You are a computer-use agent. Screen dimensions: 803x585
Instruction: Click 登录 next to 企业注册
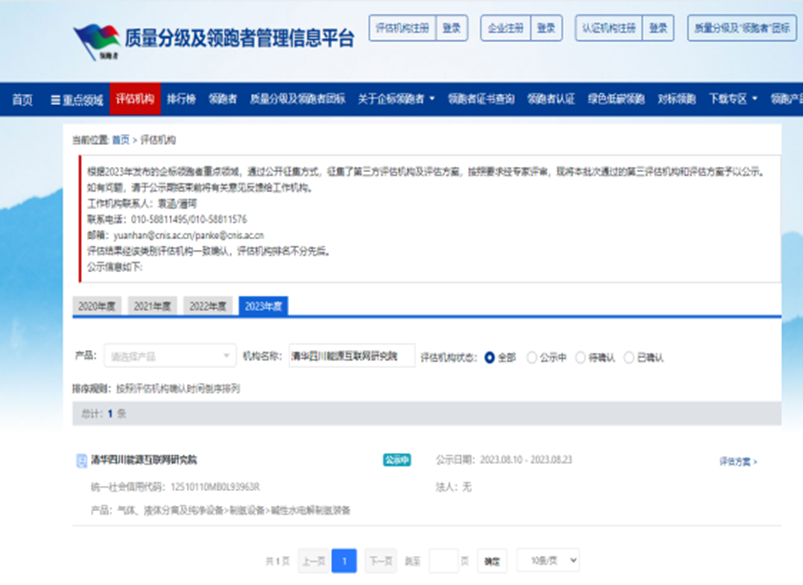pos(546,28)
